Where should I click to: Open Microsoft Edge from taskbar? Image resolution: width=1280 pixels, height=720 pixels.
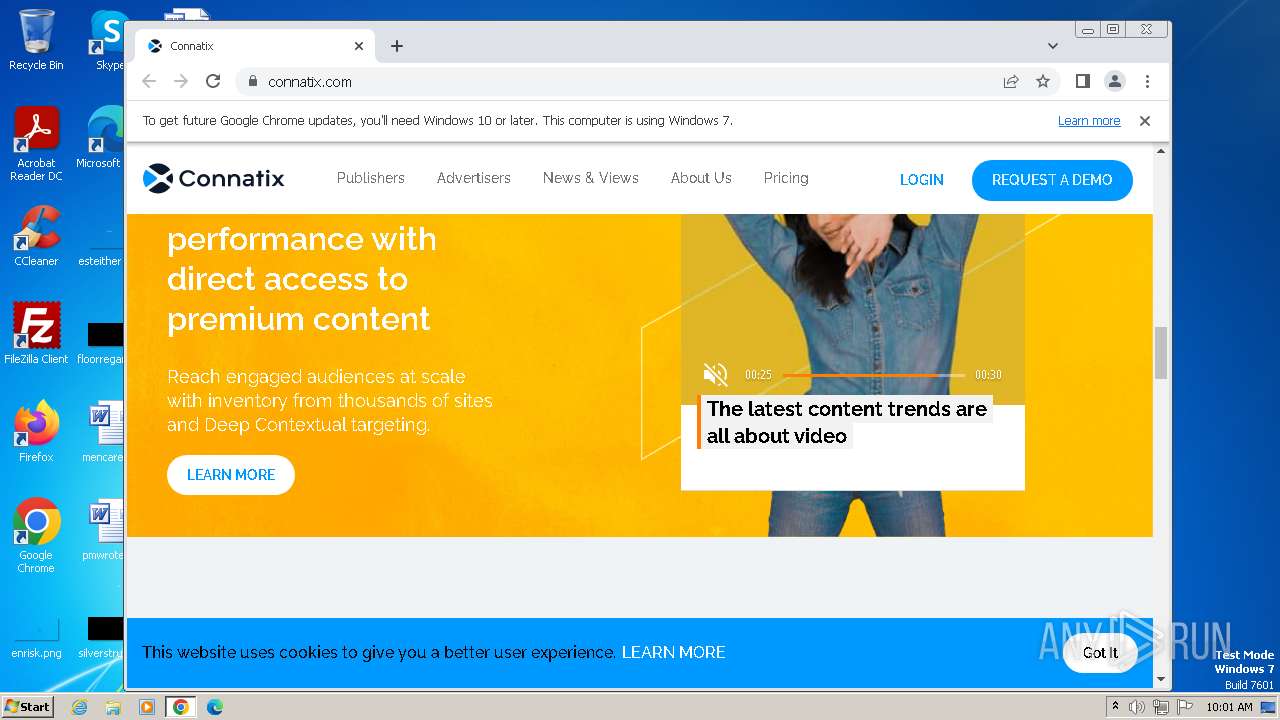tap(215, 707)
